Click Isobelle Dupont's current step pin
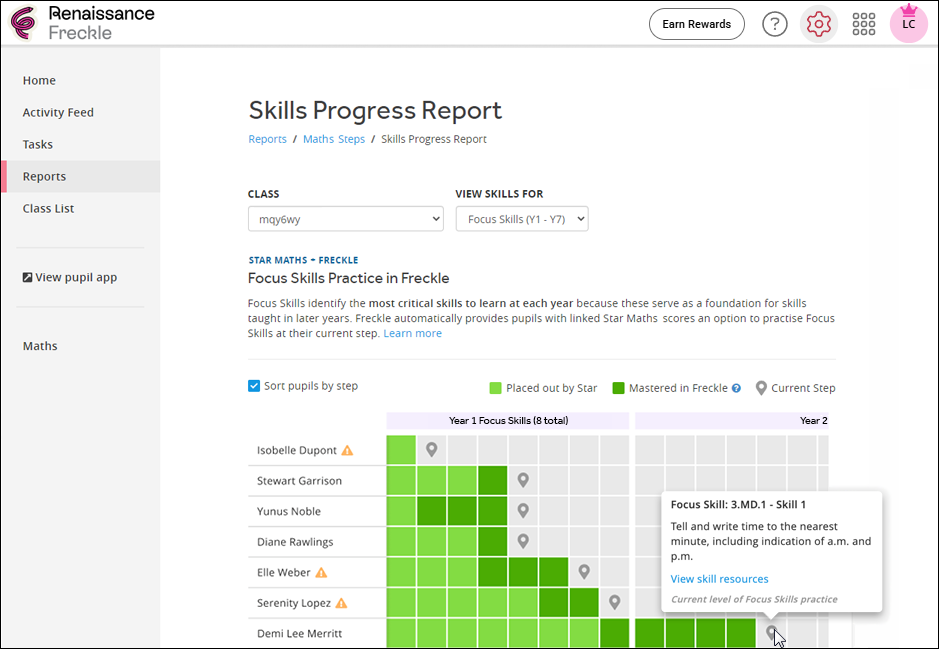 pyautogui.click(x=432, y=449)
